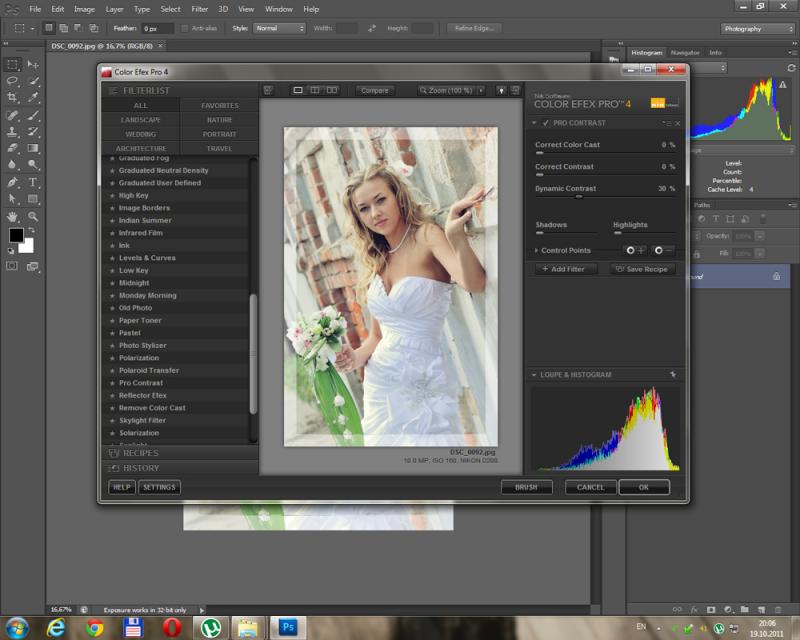Activate the Clone Stamp tool
The height and width of the screenshot is (640, 800).
coord(13,132)
